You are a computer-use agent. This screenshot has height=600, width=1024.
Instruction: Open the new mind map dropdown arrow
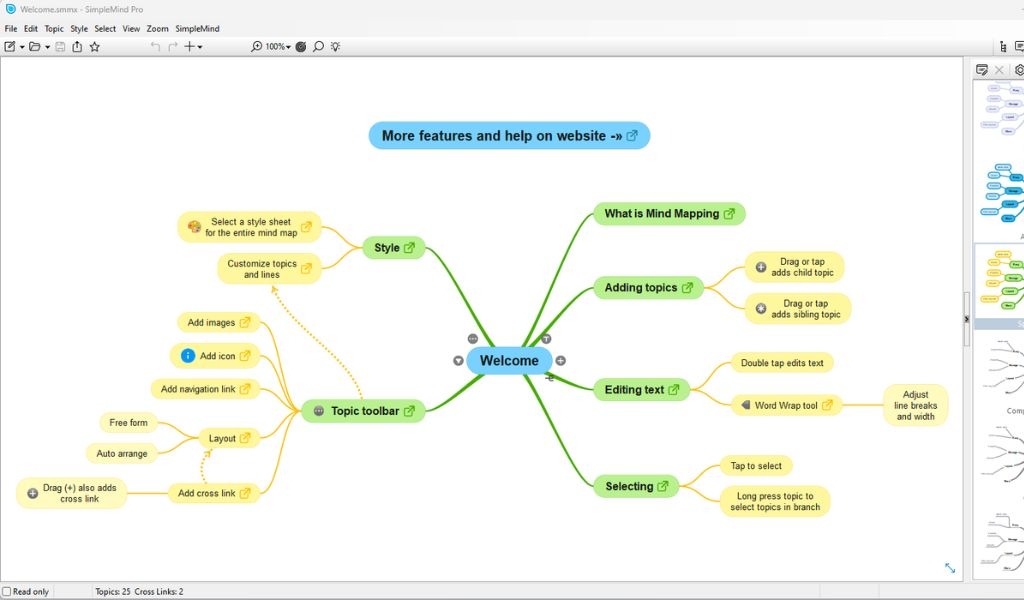click(22, 47)
